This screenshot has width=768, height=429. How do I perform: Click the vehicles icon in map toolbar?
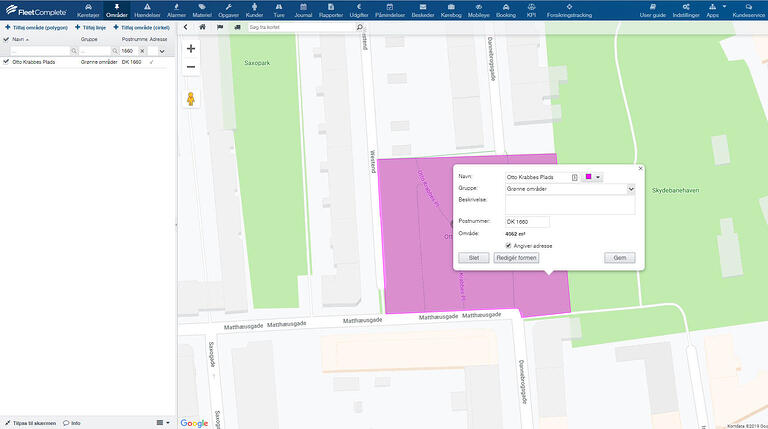[x=237, y=27]
